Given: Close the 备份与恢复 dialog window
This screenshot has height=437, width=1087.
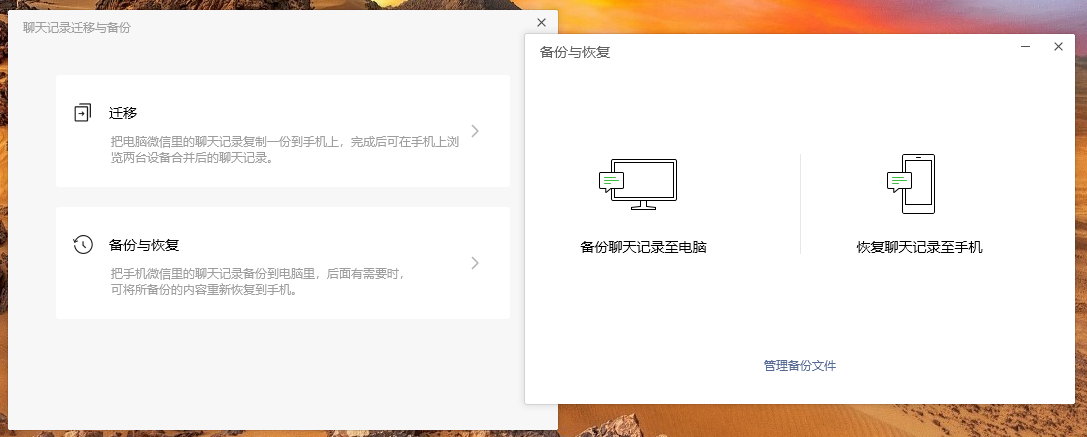Looking at the screenshot, I should pos(1058,46).
